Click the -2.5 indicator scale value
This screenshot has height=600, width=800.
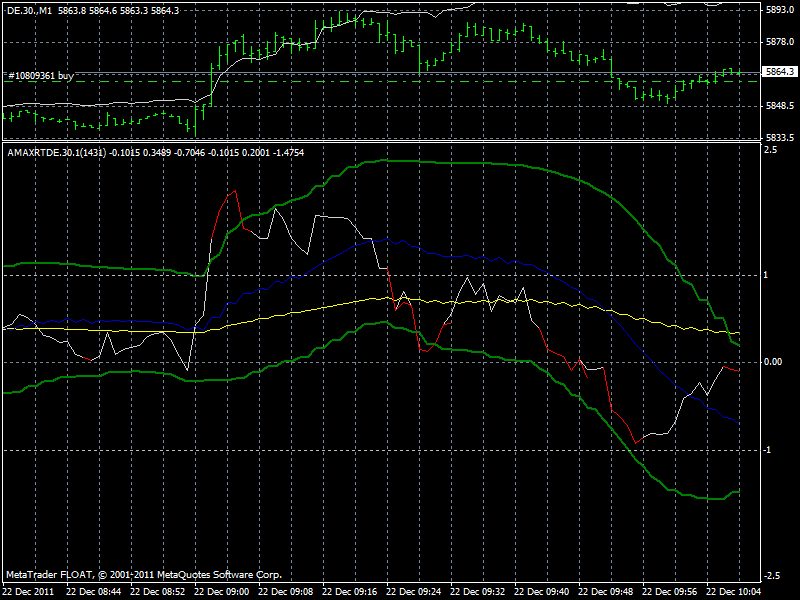click(x=770, y=577)
